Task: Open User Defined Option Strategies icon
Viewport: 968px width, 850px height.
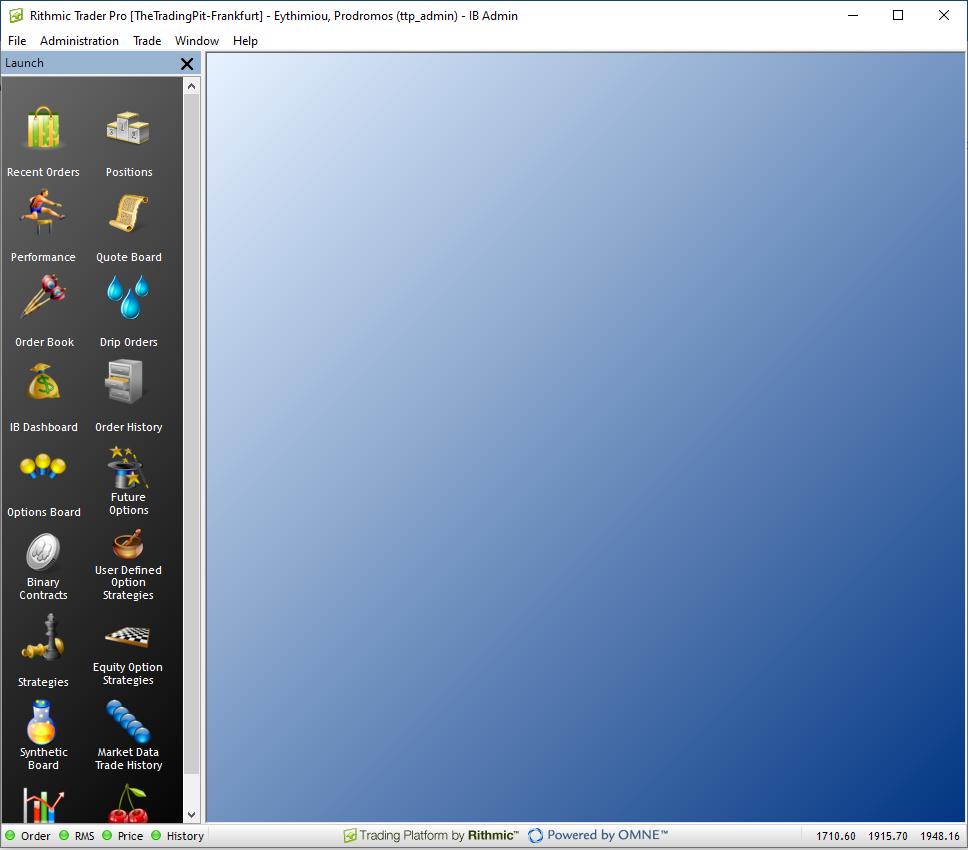Action: coord(128,544)
